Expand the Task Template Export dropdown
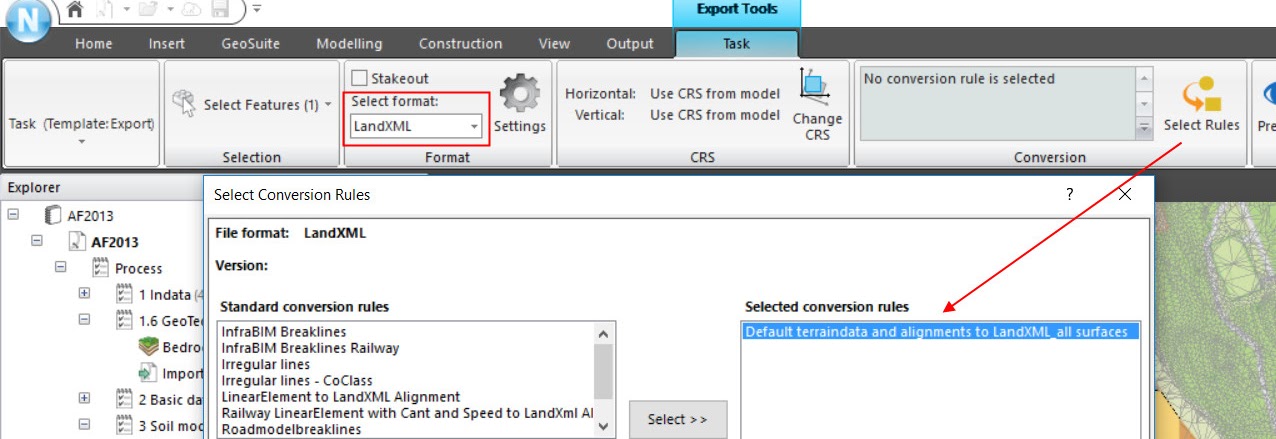 point(82,142)
